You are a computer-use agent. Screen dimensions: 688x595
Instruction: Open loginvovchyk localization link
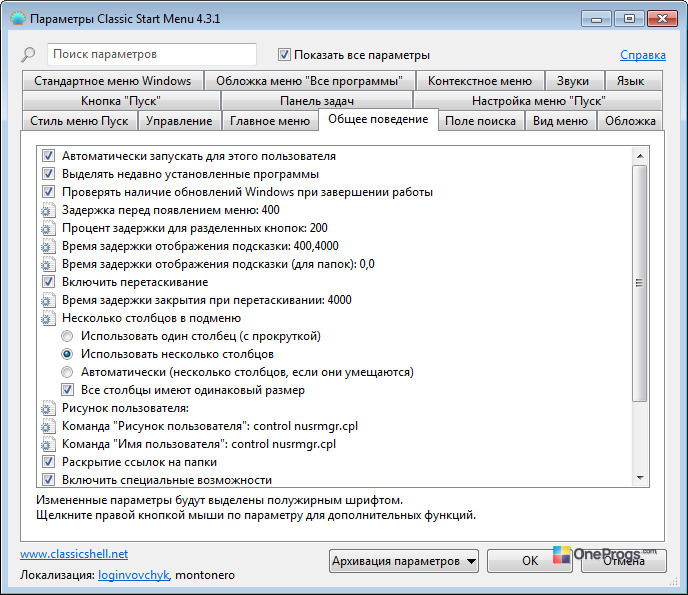click(x=133, y=575)
